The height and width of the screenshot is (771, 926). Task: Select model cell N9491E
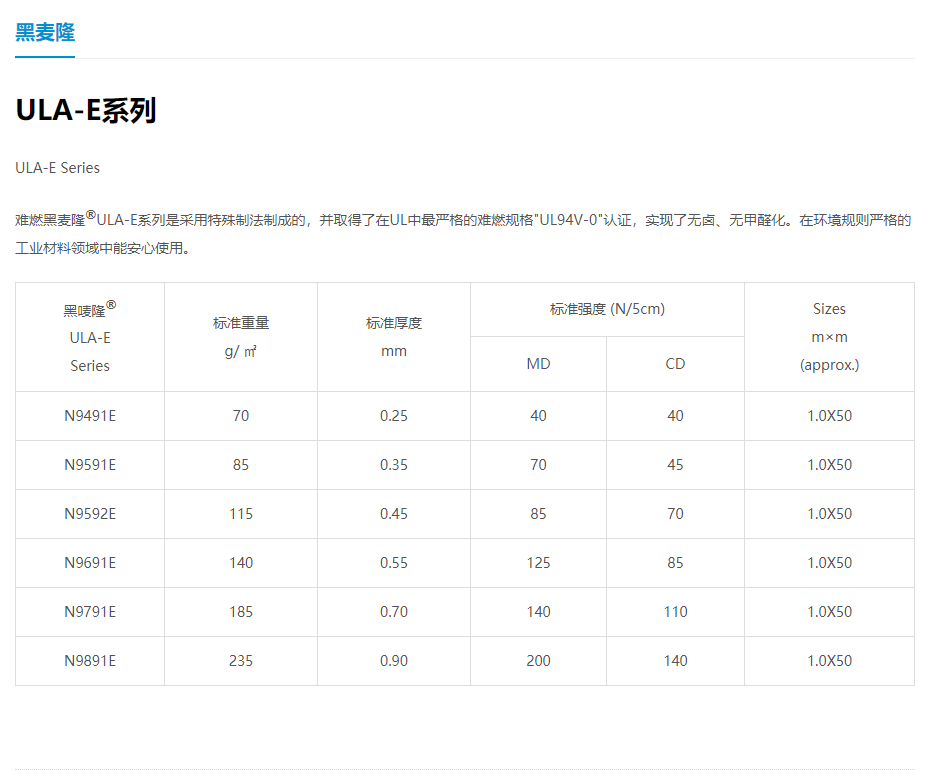click(x=90, y=416)
